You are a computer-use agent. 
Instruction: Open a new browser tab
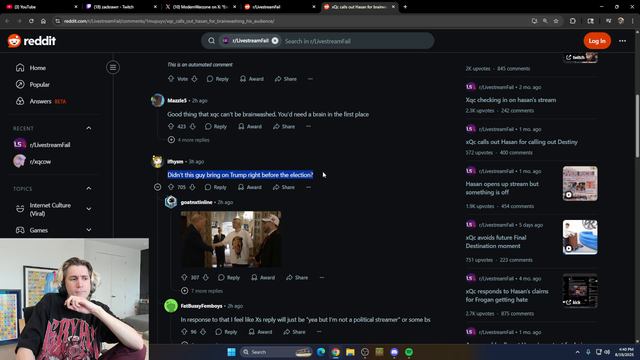click(x=405, y=7)
